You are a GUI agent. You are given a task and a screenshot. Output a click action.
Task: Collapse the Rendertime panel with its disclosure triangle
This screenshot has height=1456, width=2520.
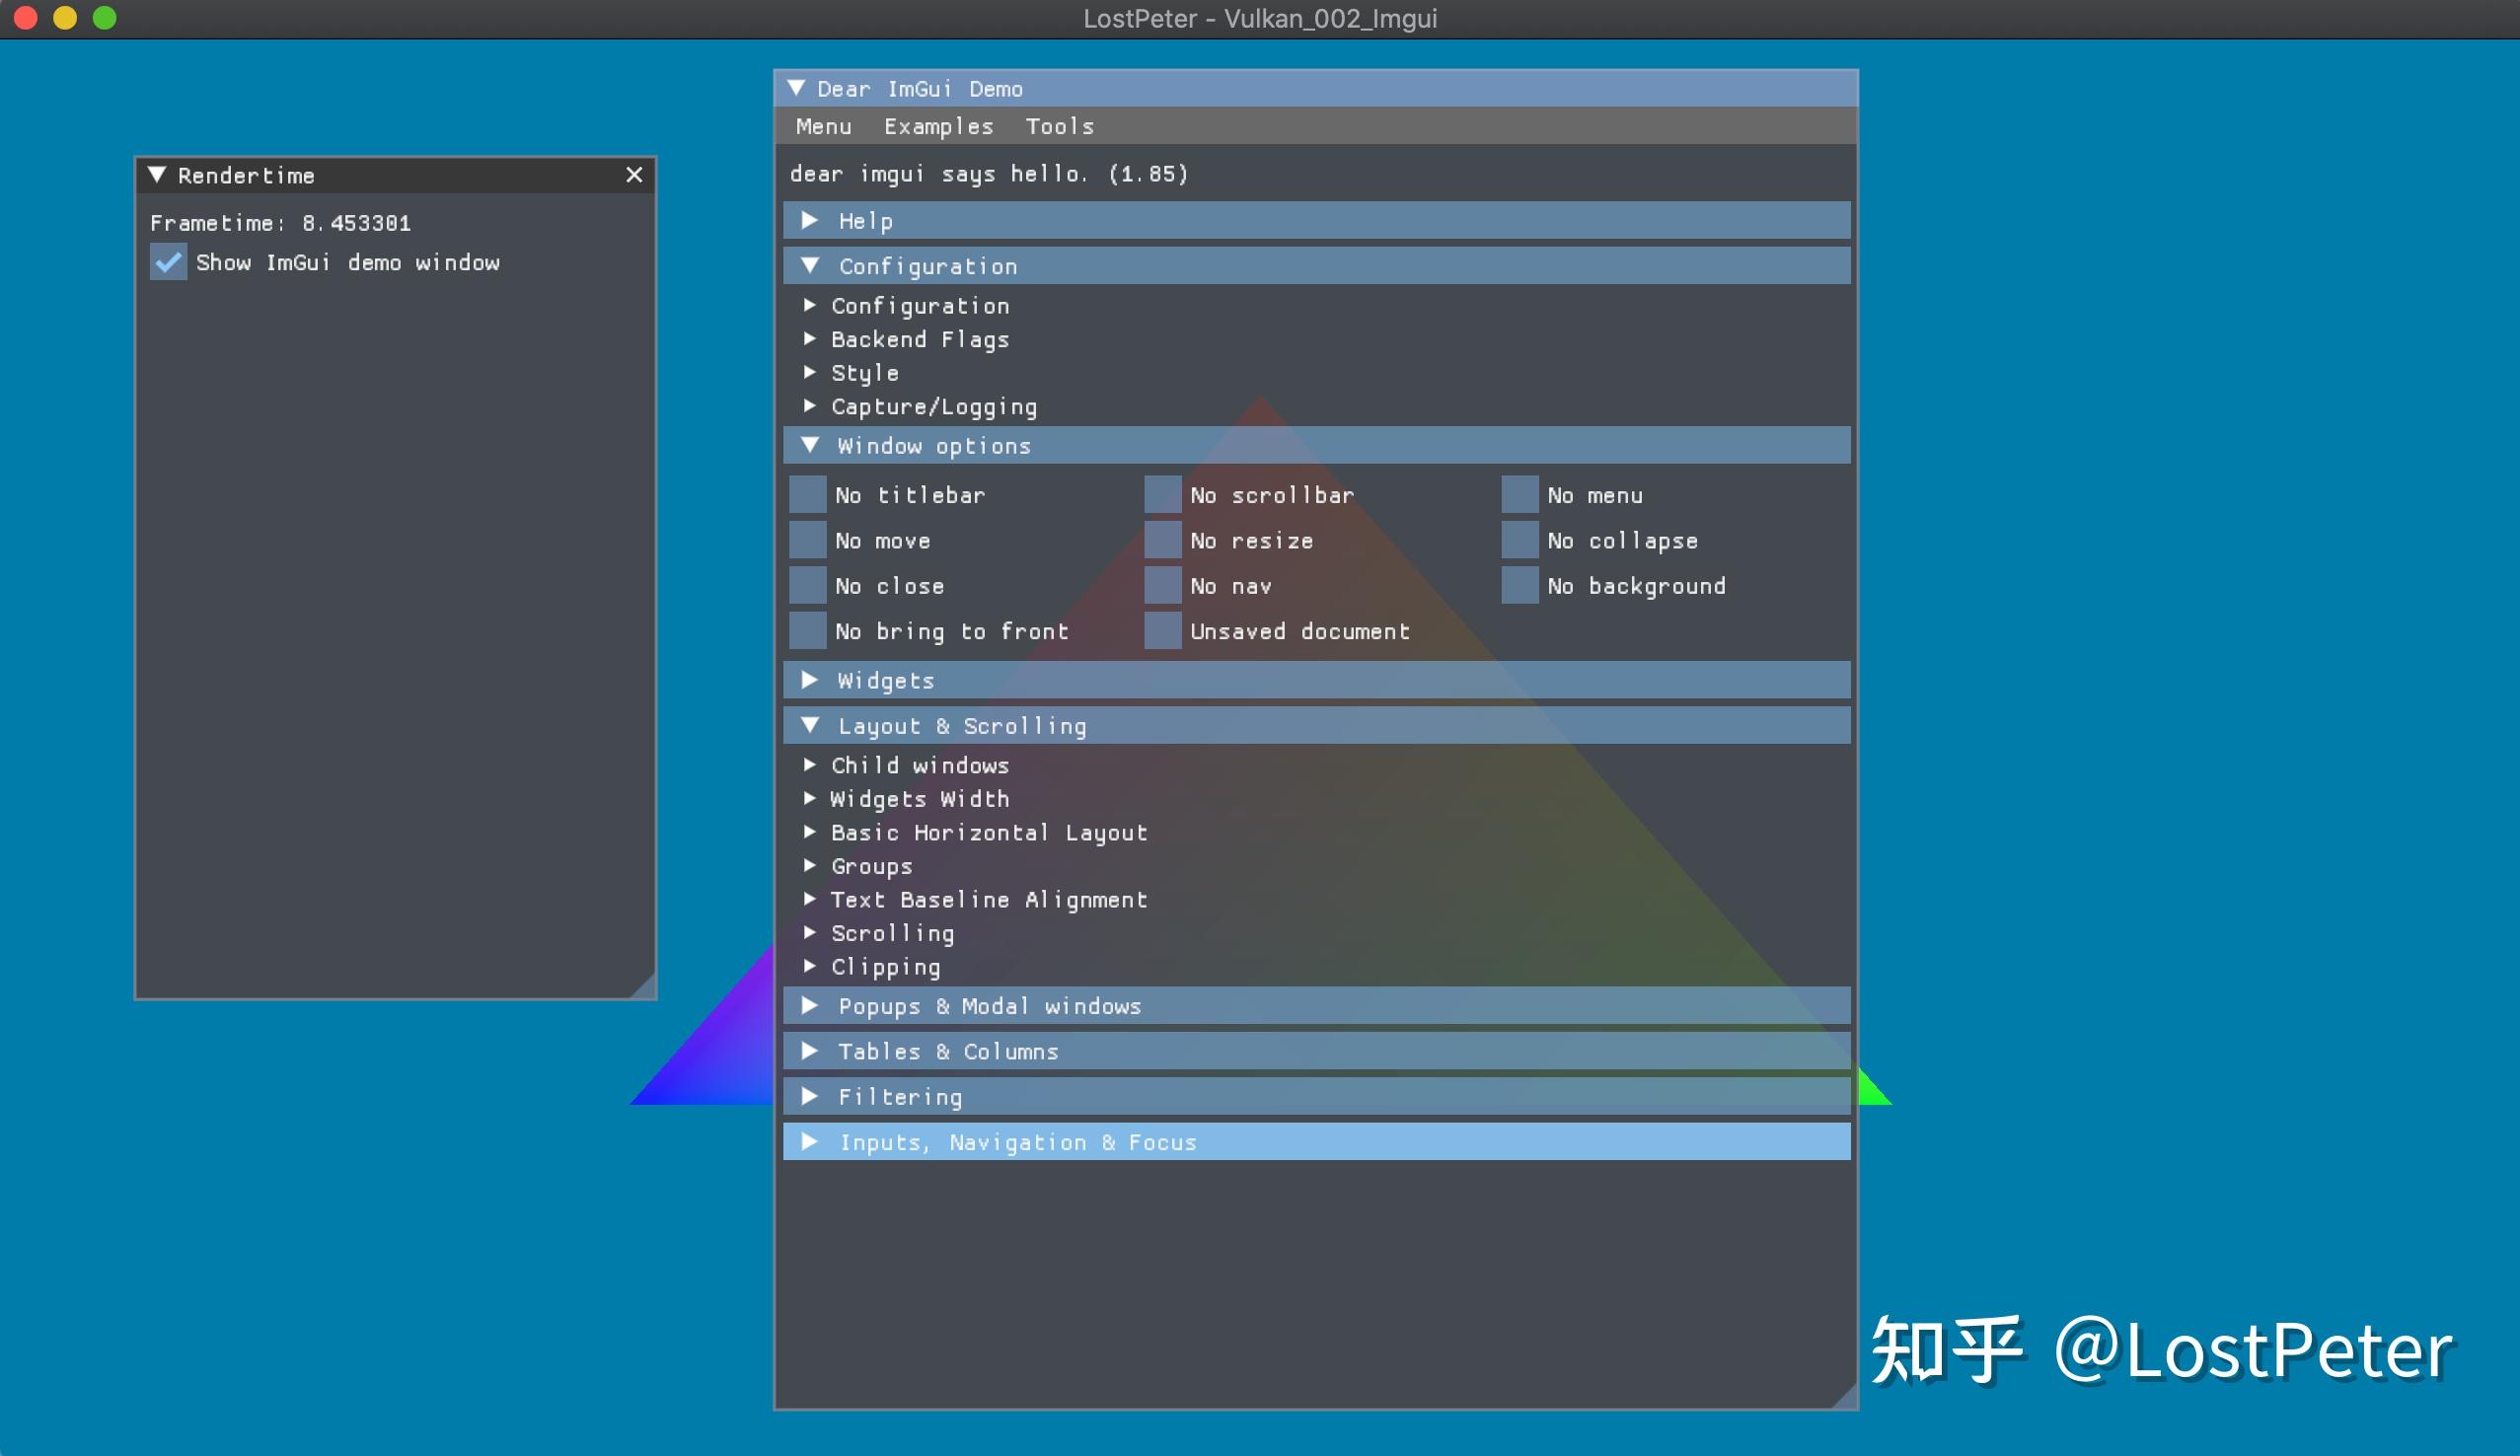pos(157,174)
